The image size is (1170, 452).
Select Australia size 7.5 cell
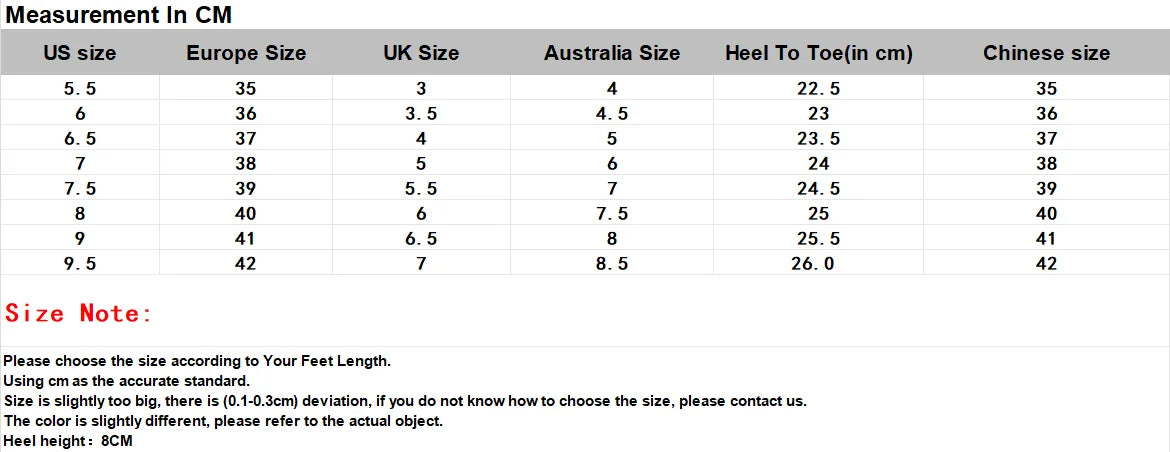(612, 213)
